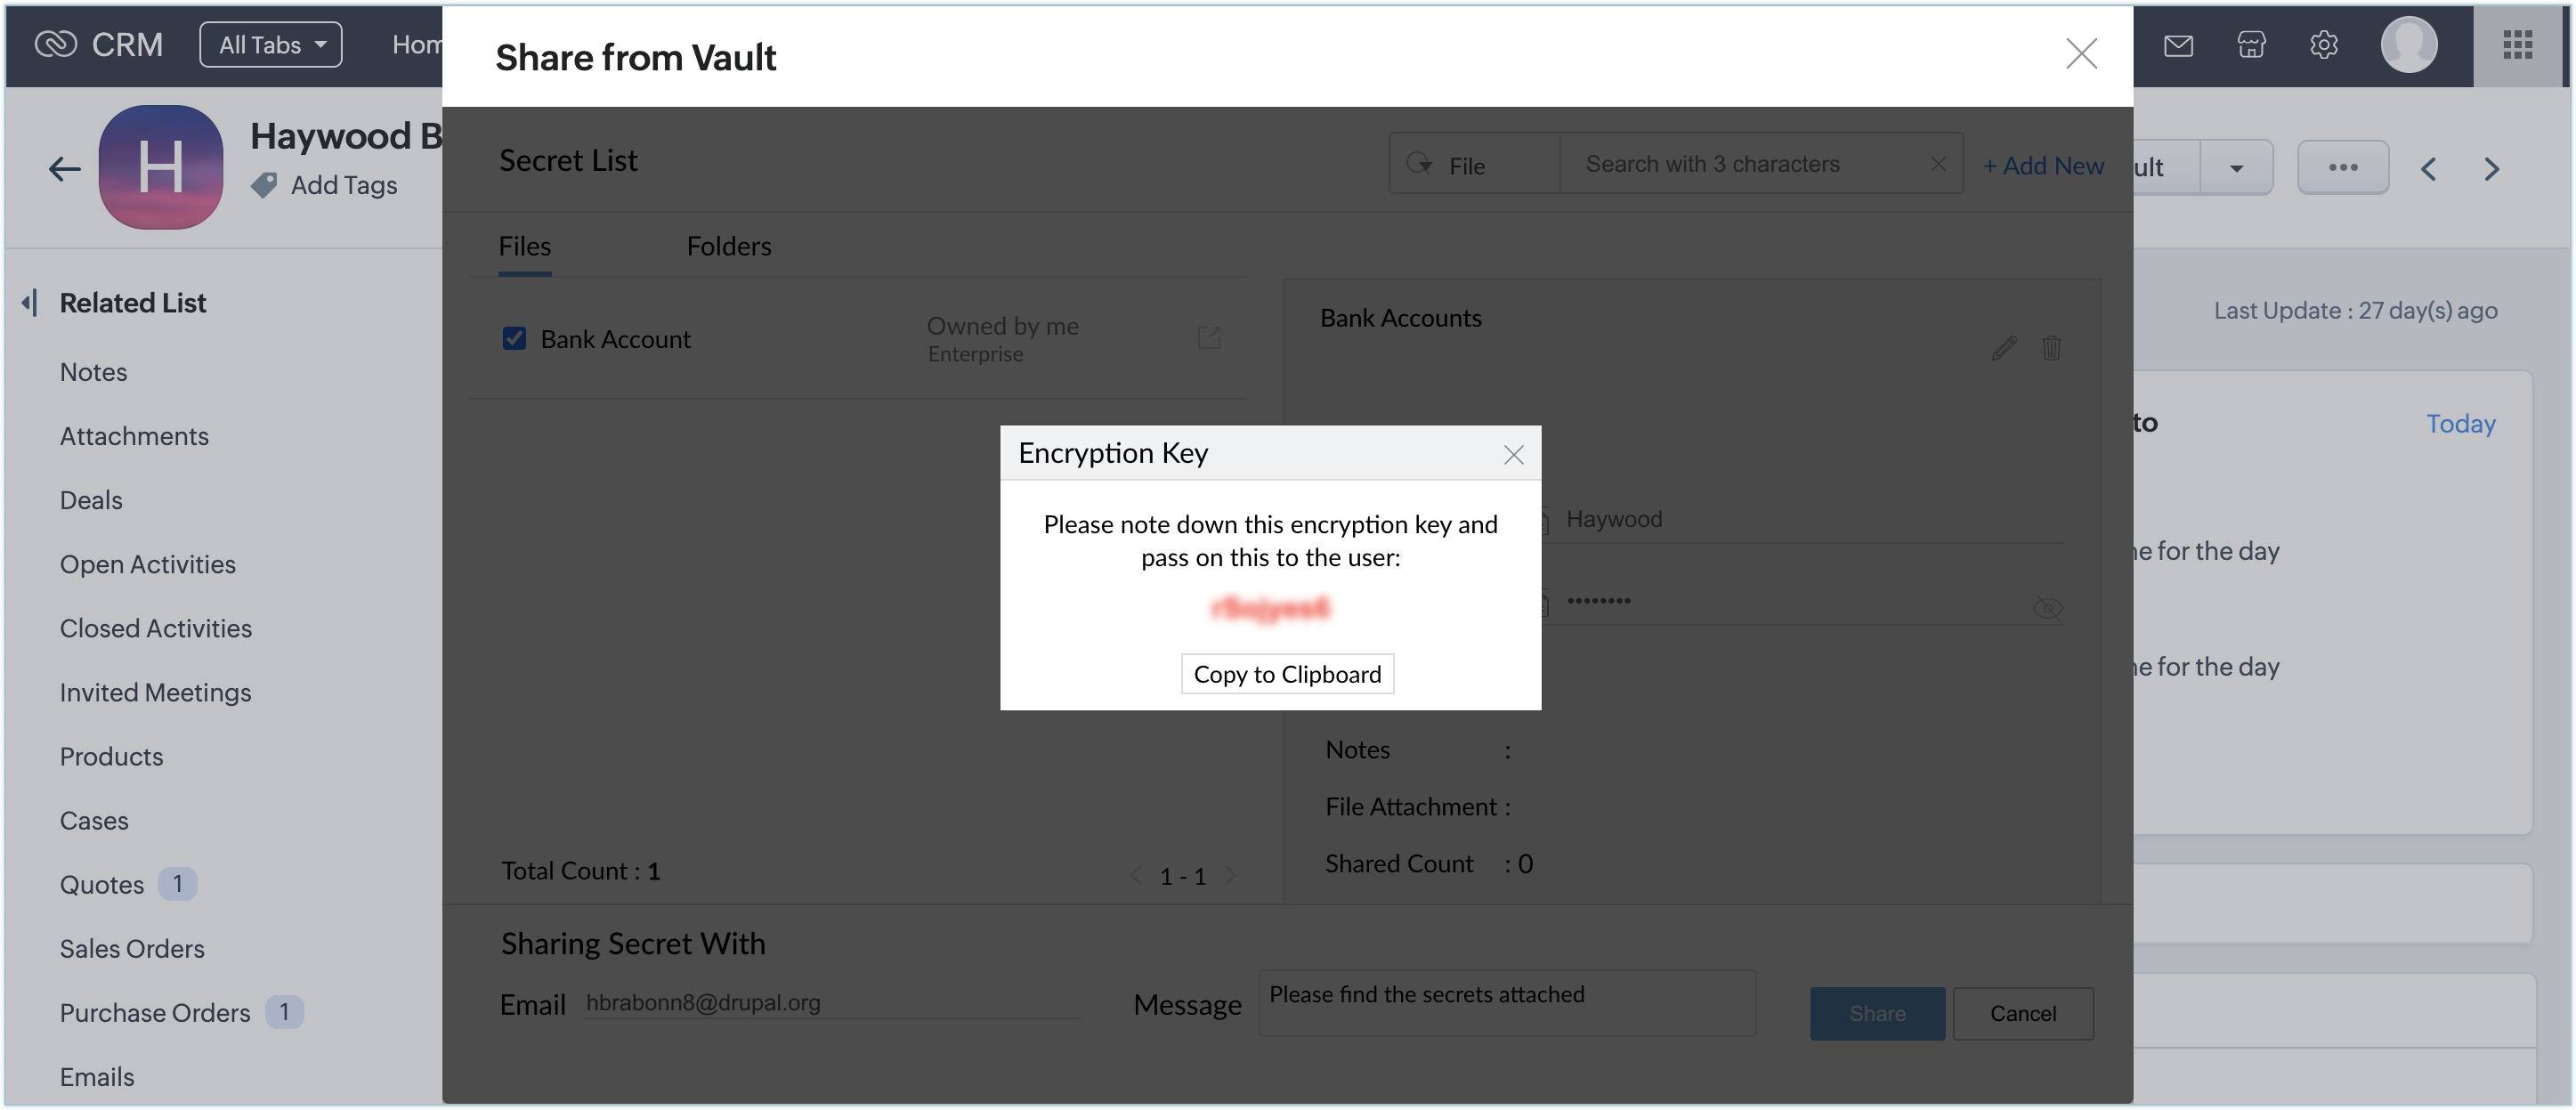Image resolution: width=2576 pixels, height=1110 pixels.
Task: Click the Copy to Clipboard button
Action: coord(1287,674)
